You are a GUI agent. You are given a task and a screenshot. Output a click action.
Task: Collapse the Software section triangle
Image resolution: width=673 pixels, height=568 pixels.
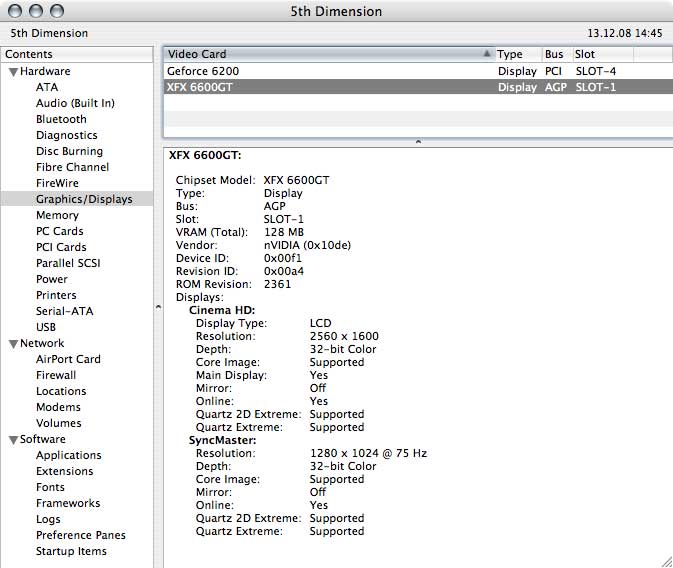pyautogui.click(x=14, y=440)
